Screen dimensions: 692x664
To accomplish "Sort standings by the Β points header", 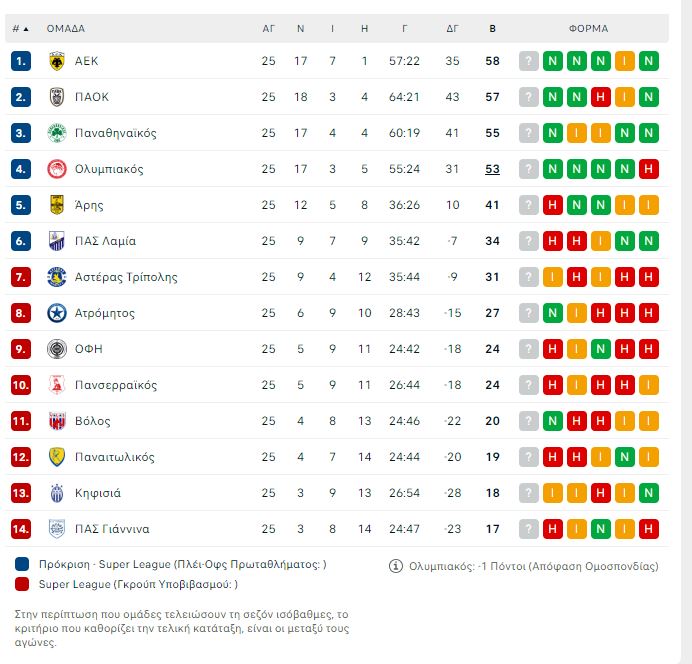I will 492,29.
